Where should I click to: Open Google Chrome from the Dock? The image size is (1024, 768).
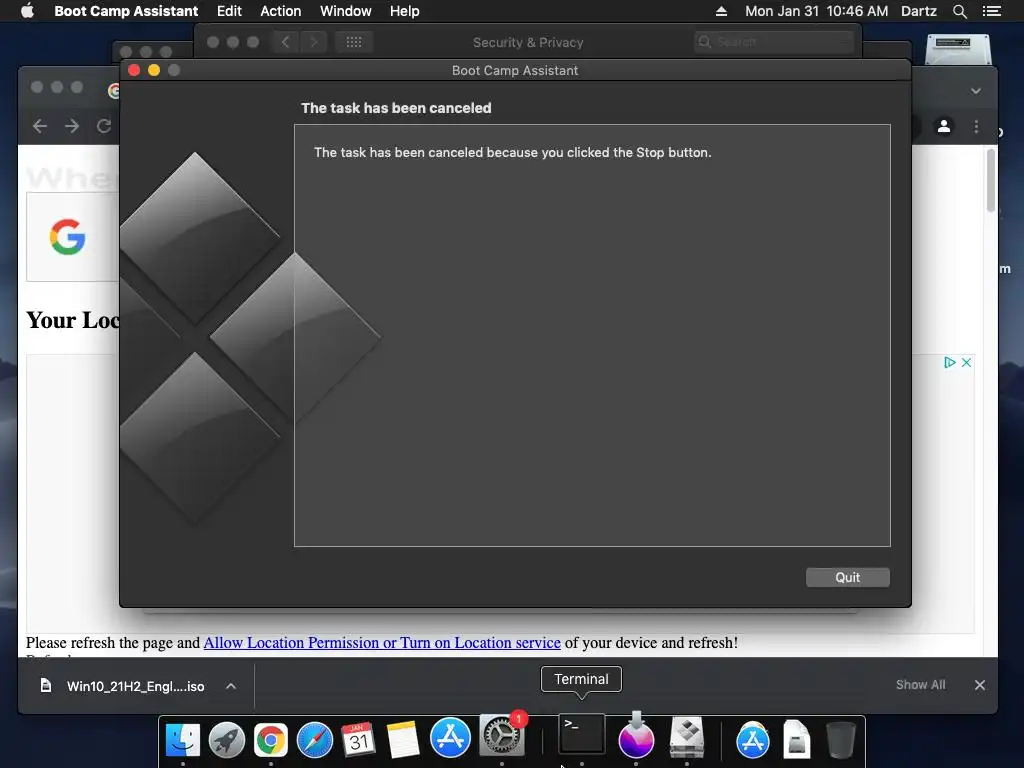click(271, 739)
